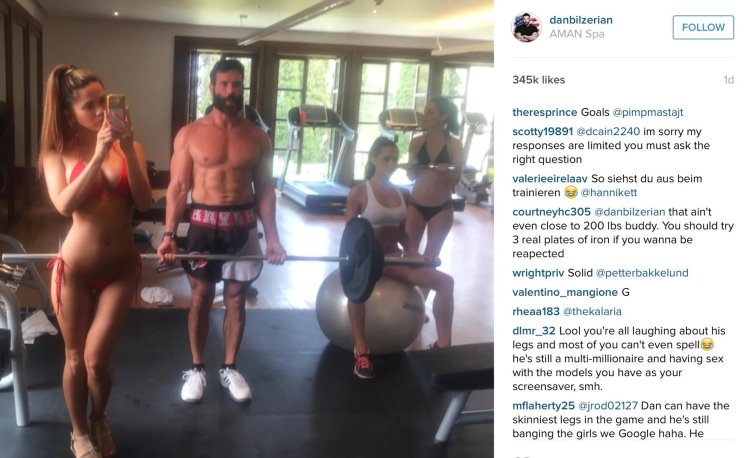
Task: Click the FOLLOW button
Action: [703, 27]
